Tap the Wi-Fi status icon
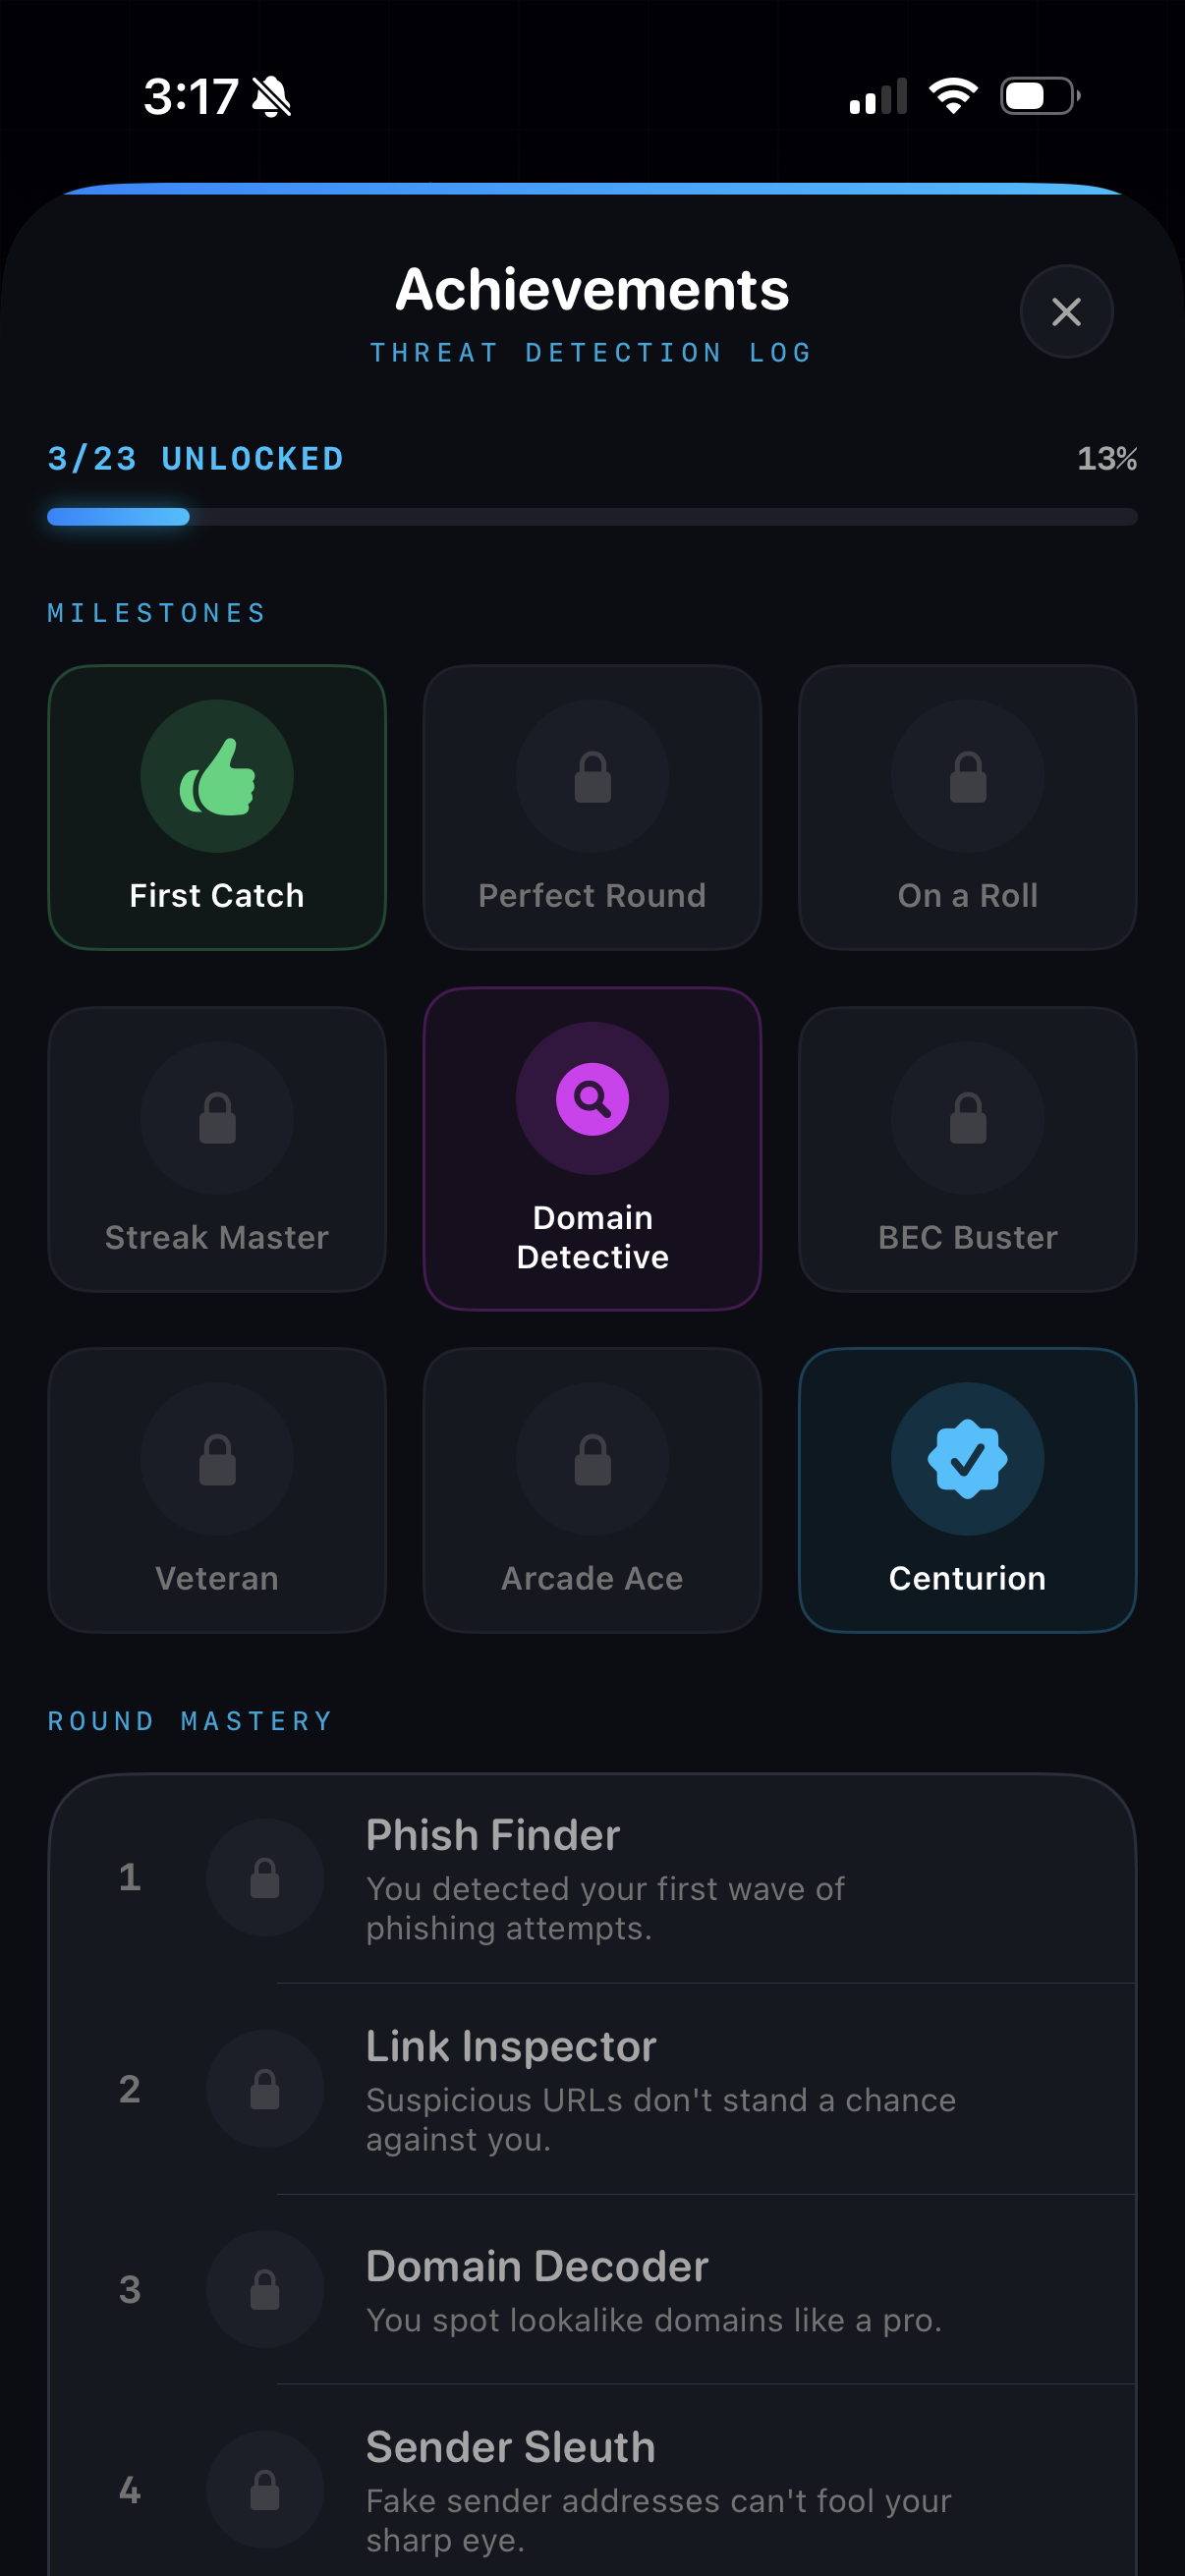The width and height of the screenshot is (1185, 2576). coord(953,96)
